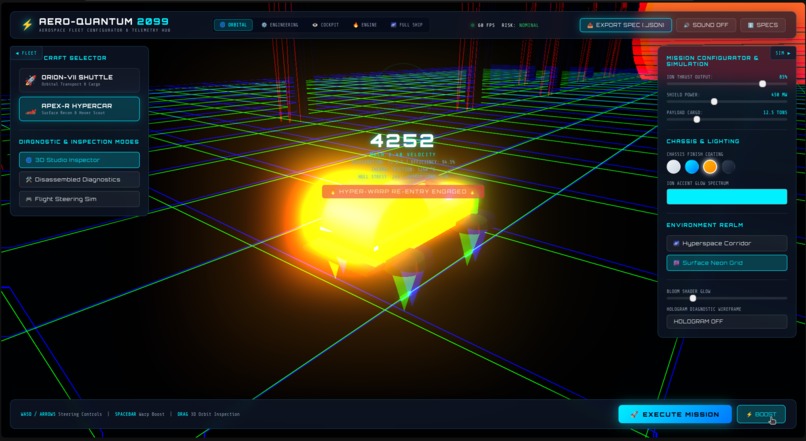Image resolution: width=806 pixels, height=441 pixels.
Task: Pick the orange chassis finish swatch
Action: coord(710,167)
